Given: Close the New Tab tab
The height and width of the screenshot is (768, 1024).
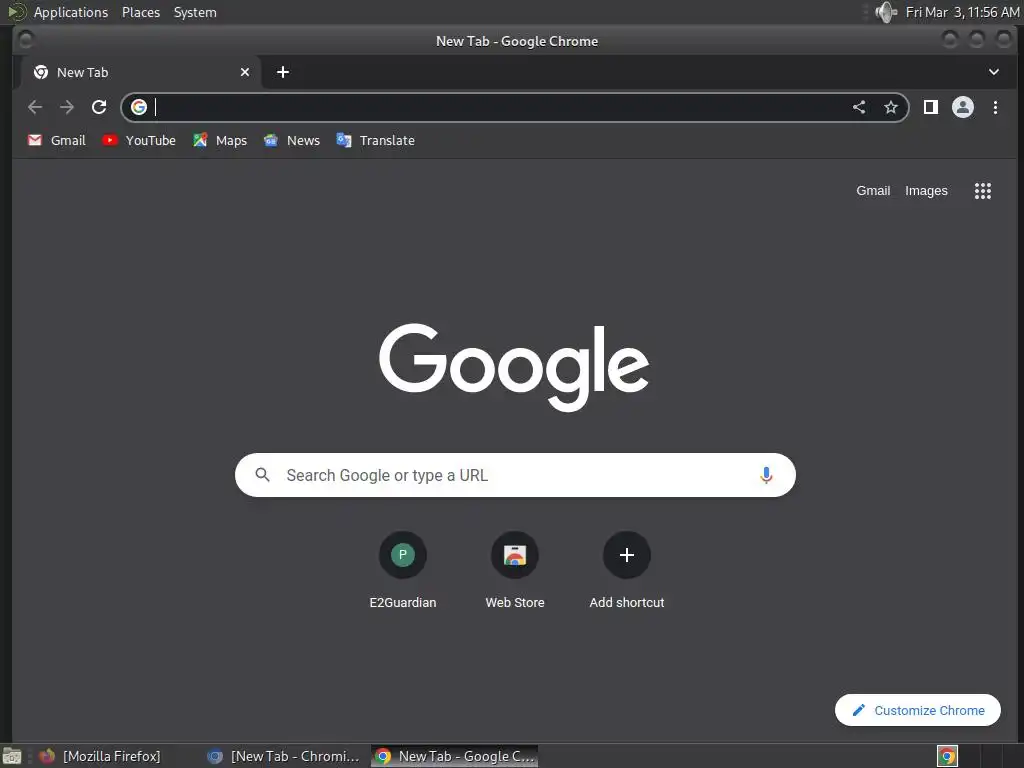Looking at the screenshot, I should tap(245, 72).
